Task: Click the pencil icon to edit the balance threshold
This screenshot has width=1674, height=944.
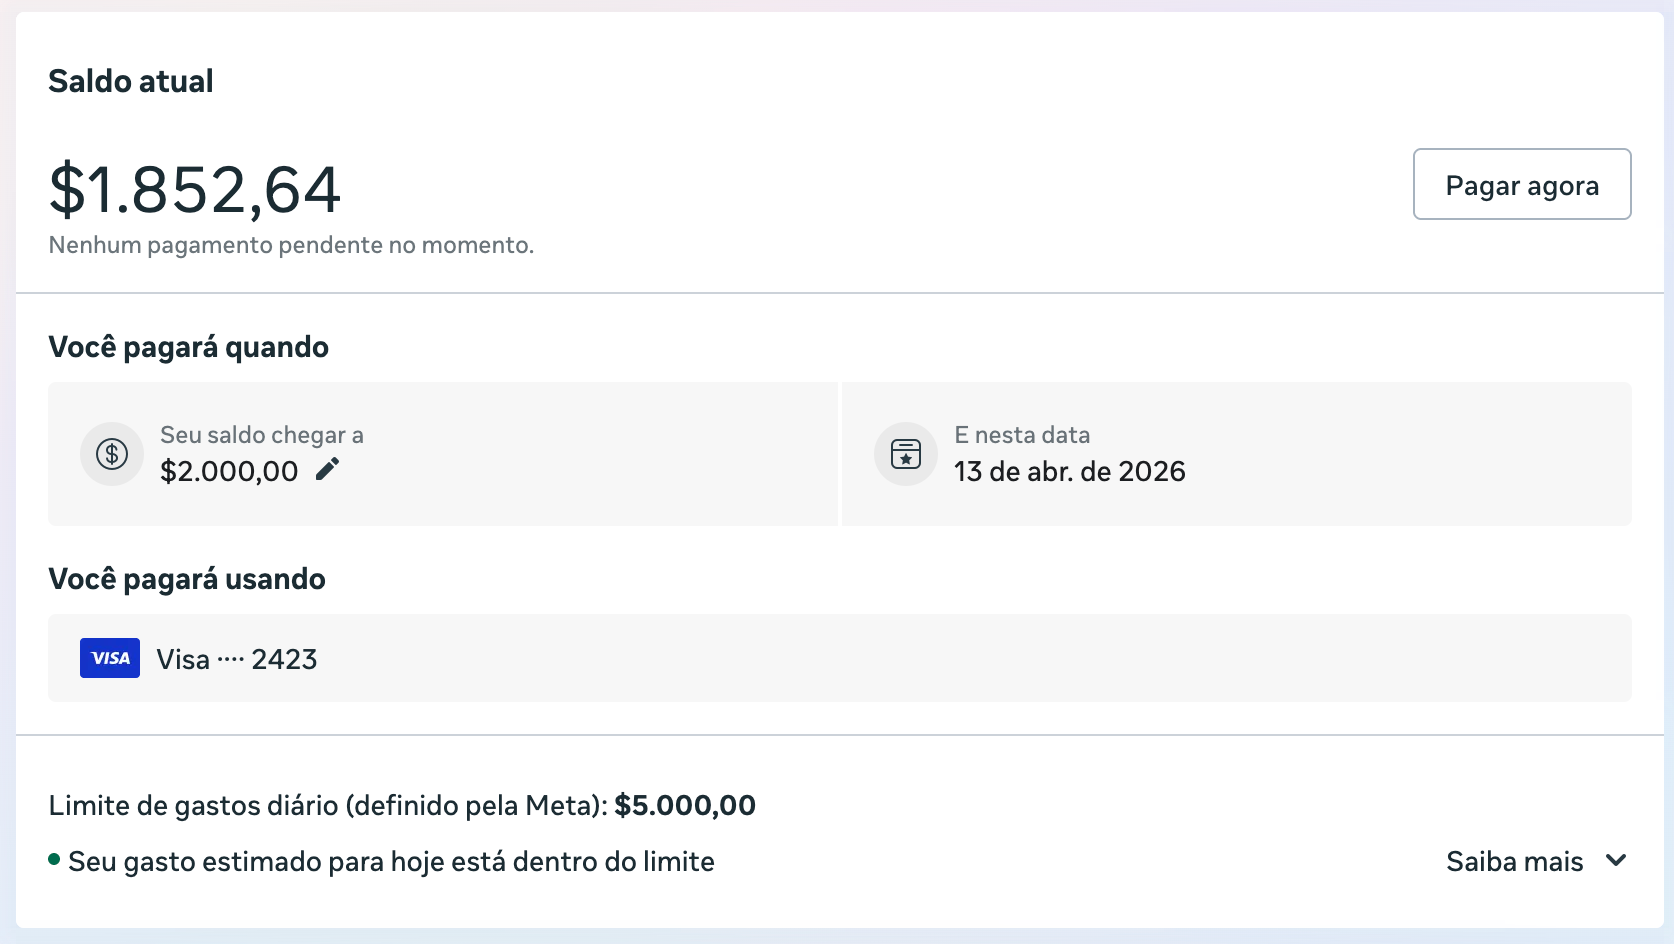Action: click(x=327, y=470)
